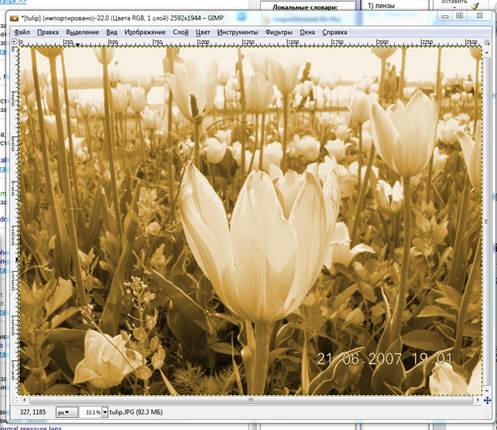Click the status text tulip.JPG (92.3 МБ)
497x430 pixels.
[x=136, y=412]
